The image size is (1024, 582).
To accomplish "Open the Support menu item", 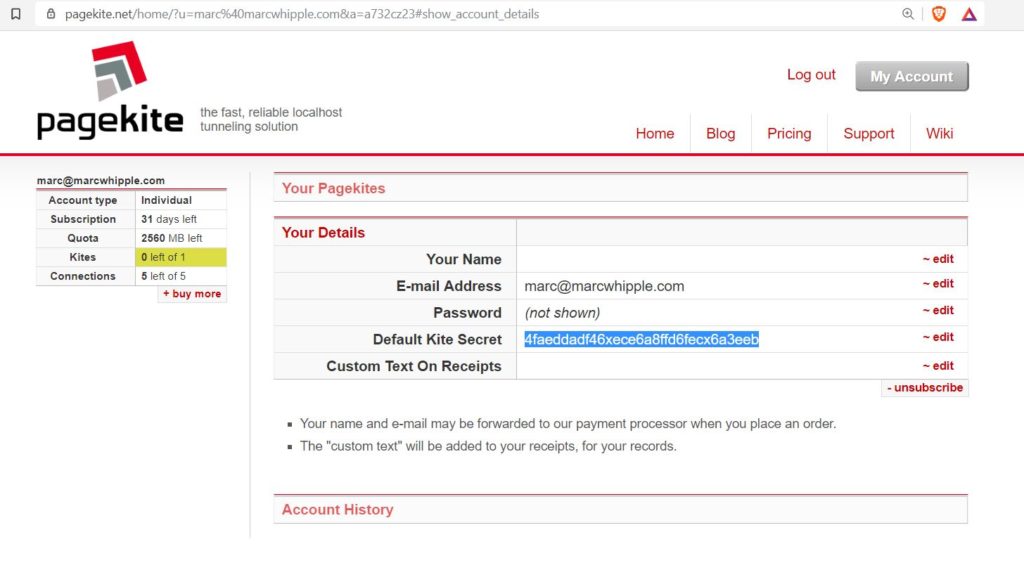I will click(x=869, y=133).
